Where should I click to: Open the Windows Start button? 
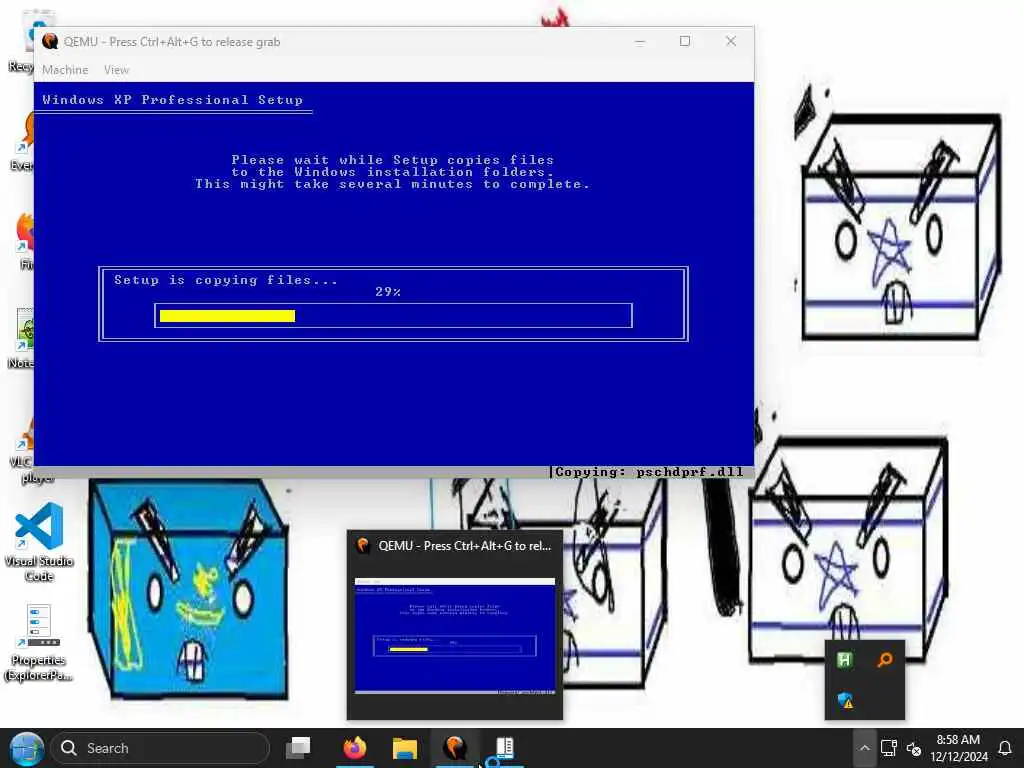click(26, 748)
